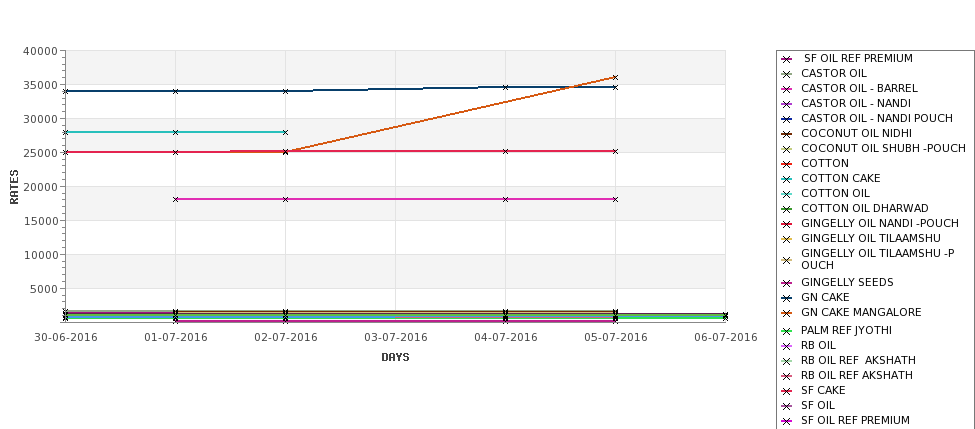
Task: Click the GINGELLY SEEDS legend marker icon
Action: [x=787, y=284]
